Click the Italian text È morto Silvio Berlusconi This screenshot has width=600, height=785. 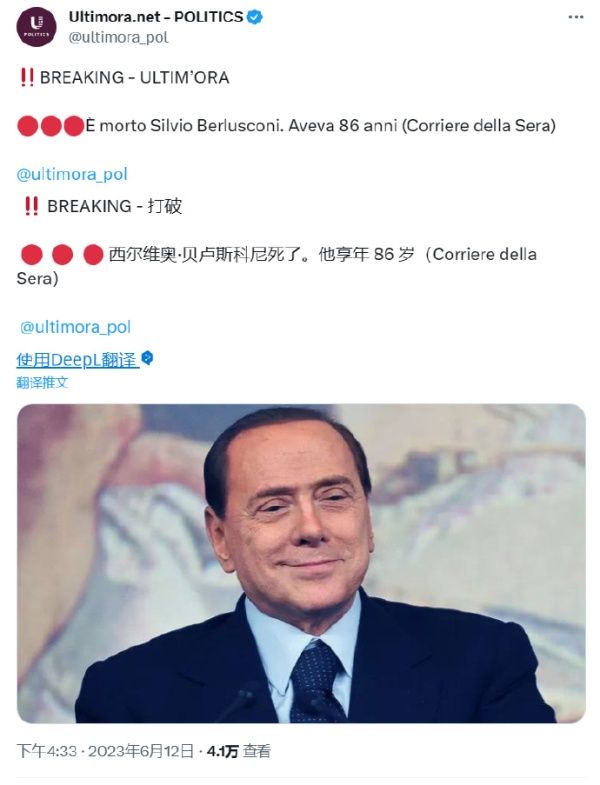coord(185,125)
